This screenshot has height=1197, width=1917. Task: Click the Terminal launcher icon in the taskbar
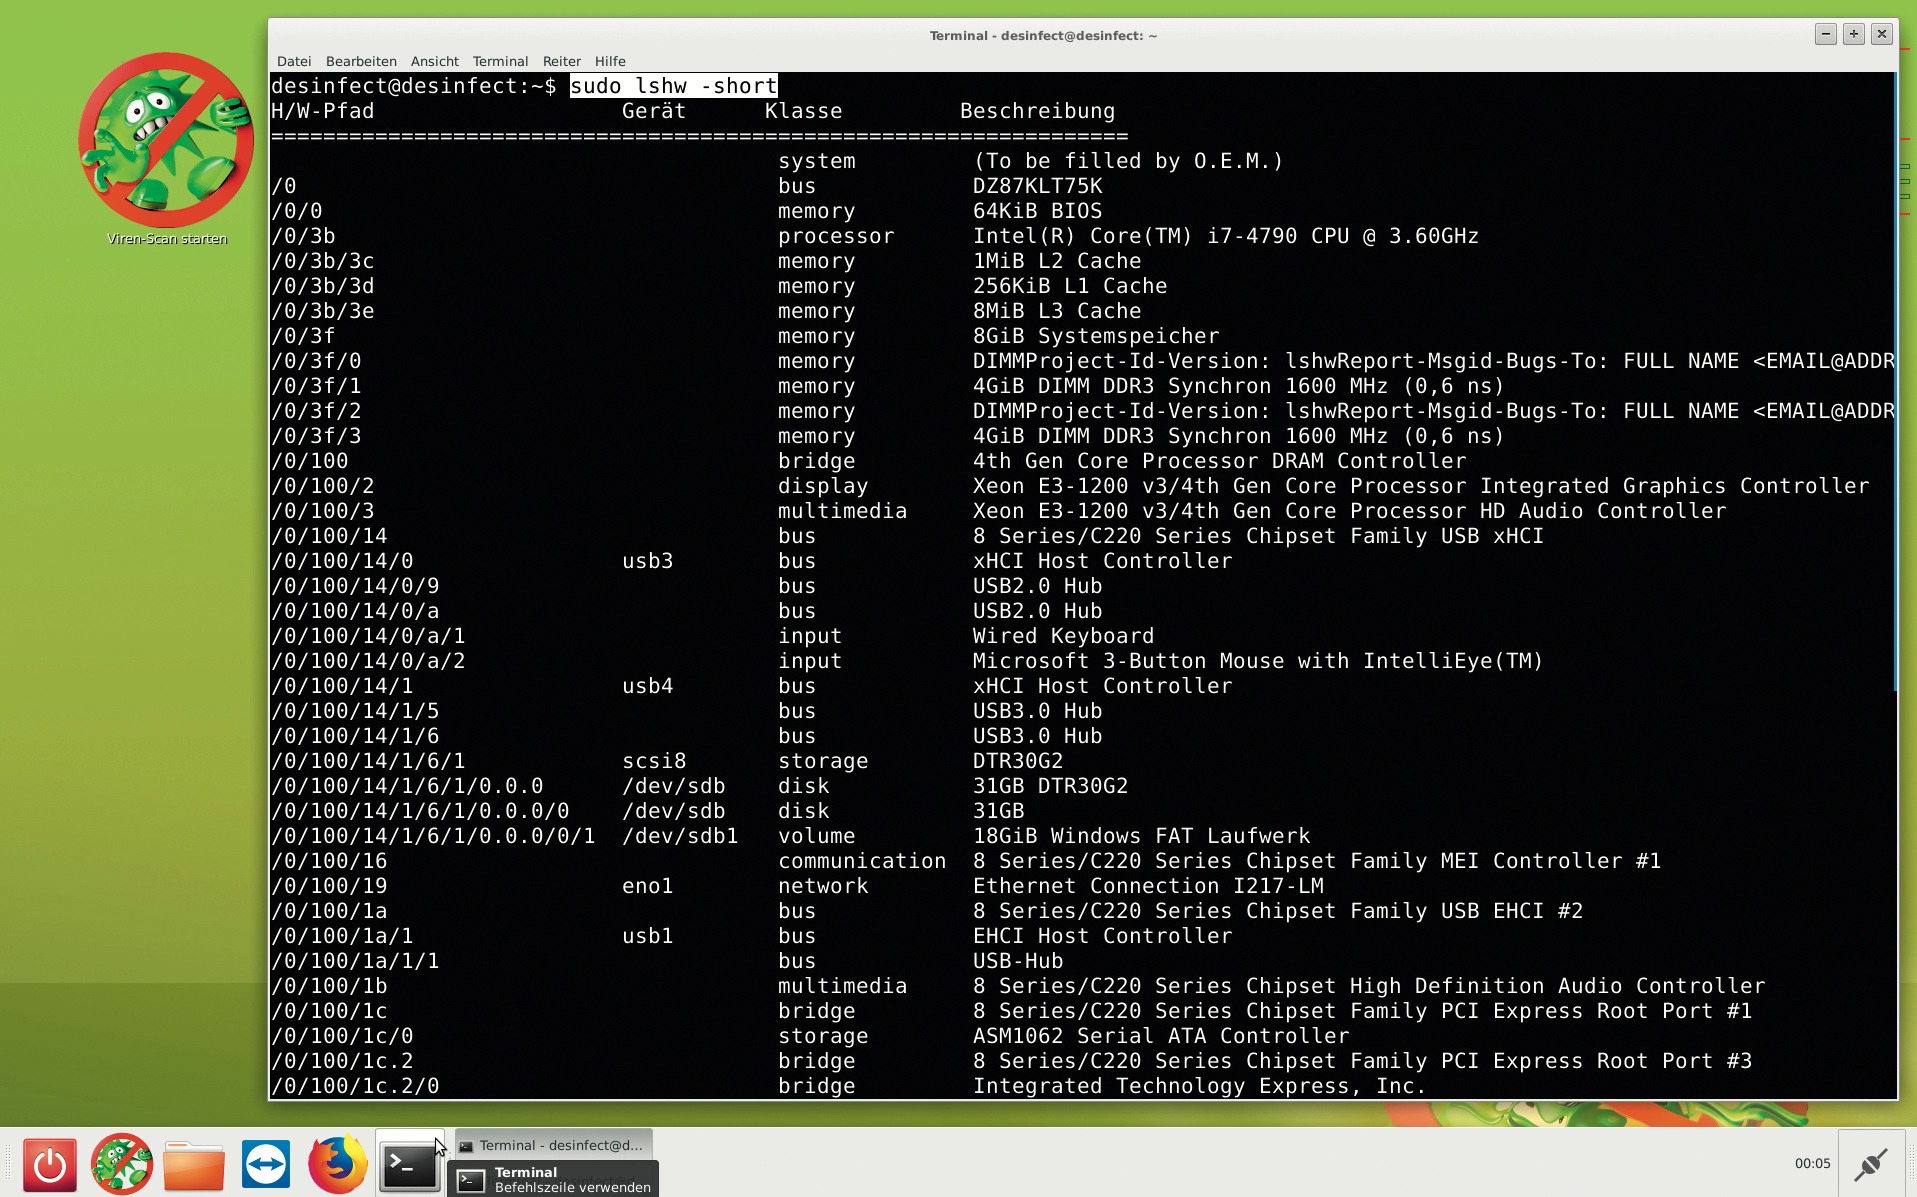(409, 1165)
